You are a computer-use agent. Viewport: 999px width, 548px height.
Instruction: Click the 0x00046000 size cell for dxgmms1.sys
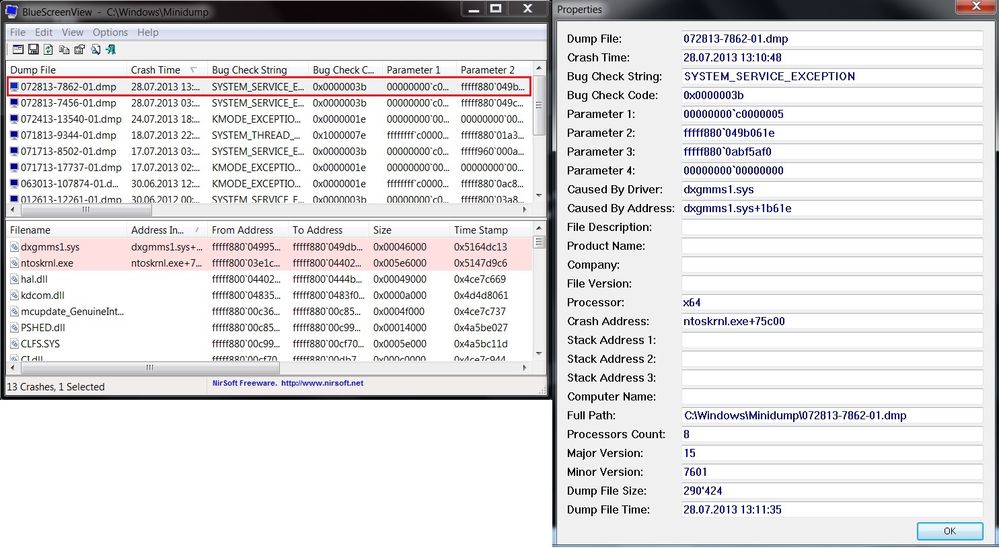point(399,247)
